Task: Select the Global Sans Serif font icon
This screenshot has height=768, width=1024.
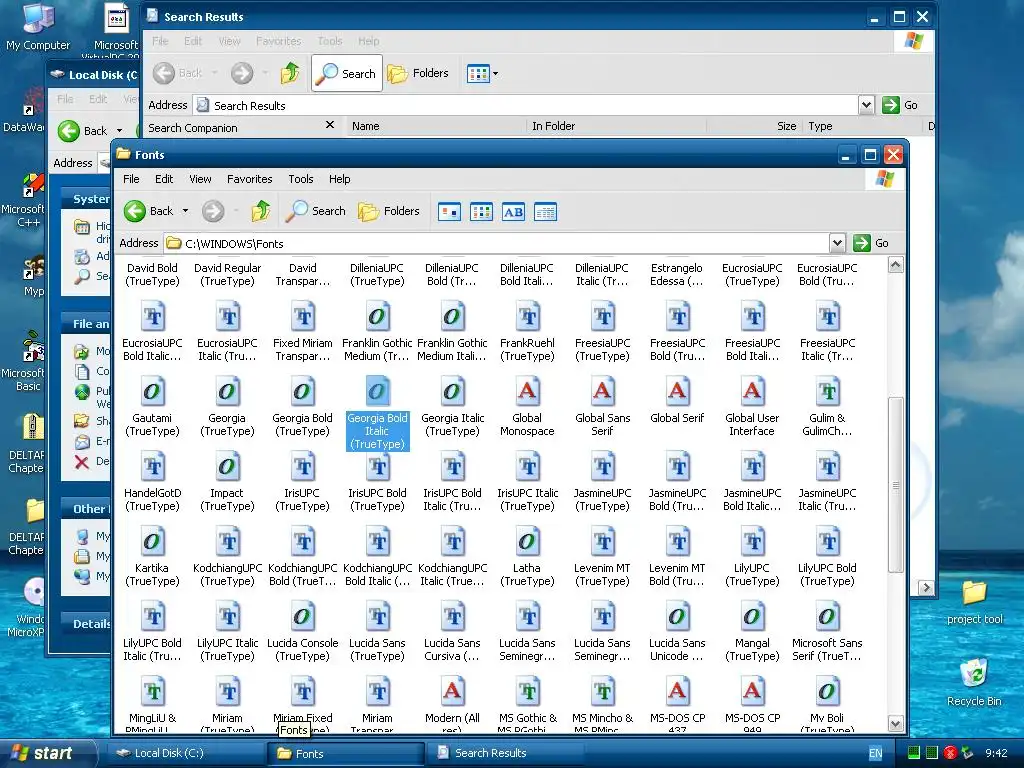Action: [x=602, y=392]
